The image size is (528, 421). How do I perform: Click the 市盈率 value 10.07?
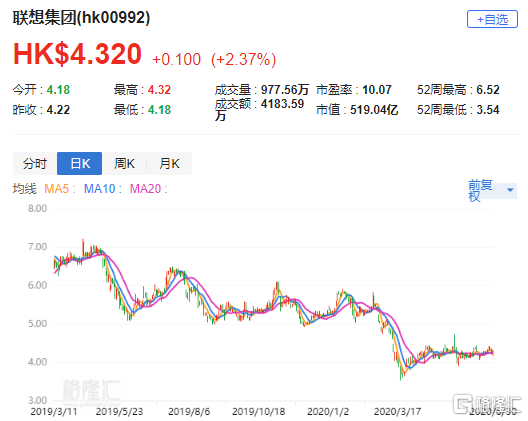[377, 90]
